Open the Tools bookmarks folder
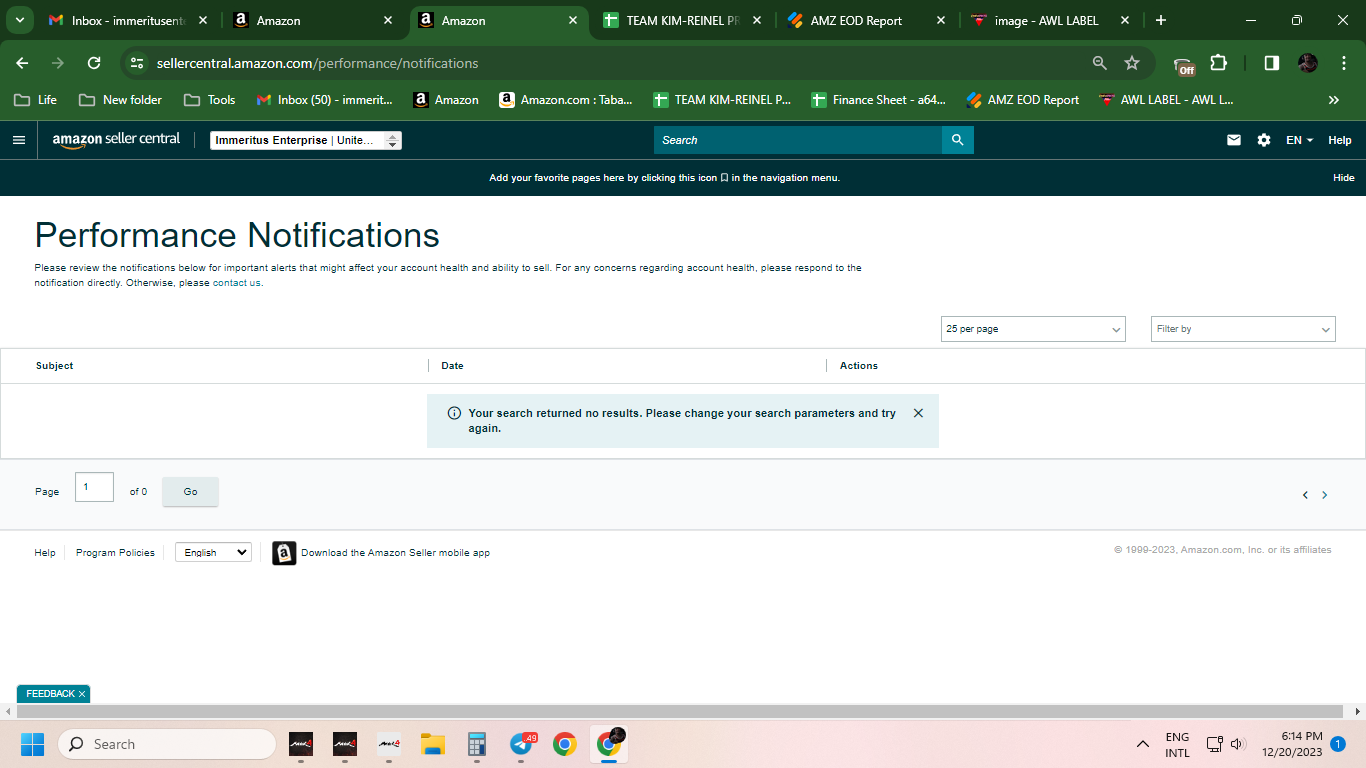The width and height of the screenshot is (1366, 768). 210,100
